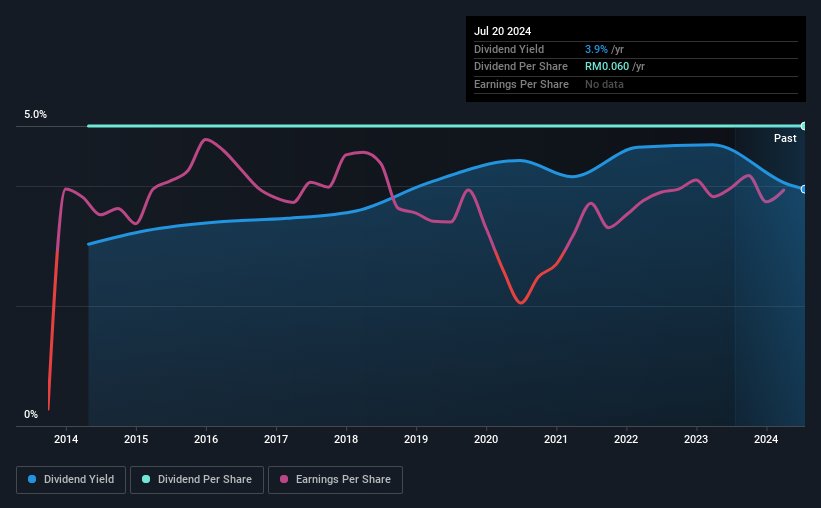Select the 2014 axis label
The image size is (821, 508).
point(66,439)
